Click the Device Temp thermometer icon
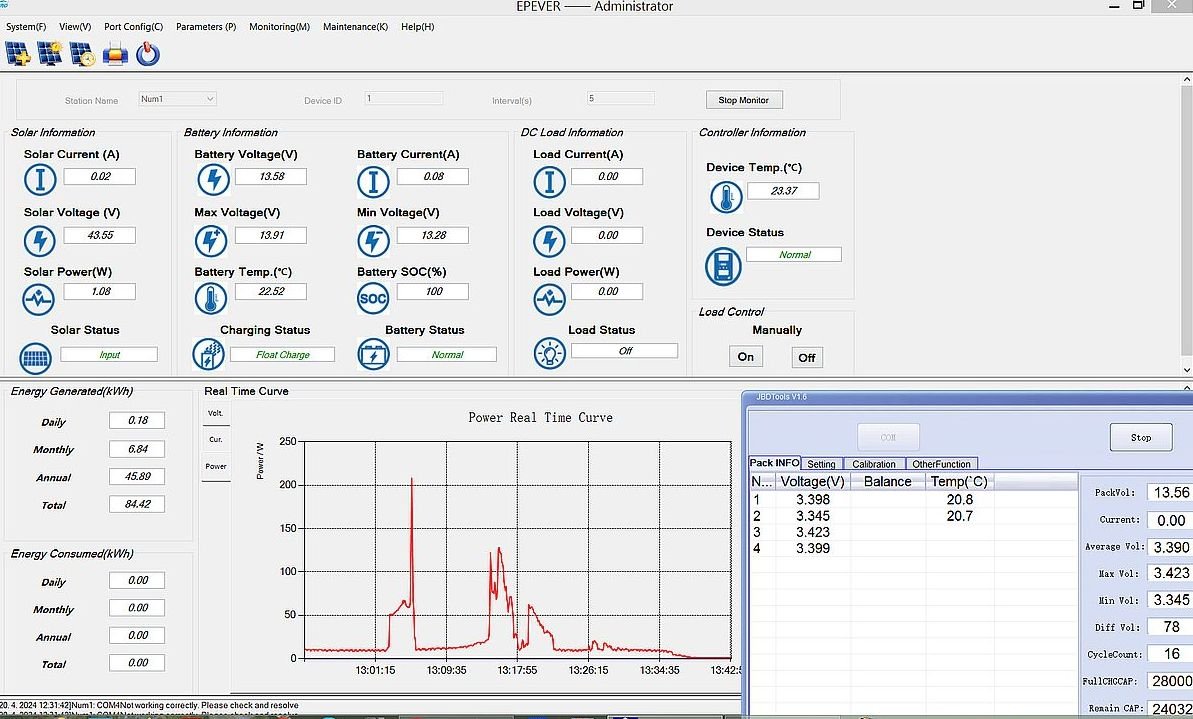Image resolution: width=1193 pixels, height=719 pixels. [726, 197]
